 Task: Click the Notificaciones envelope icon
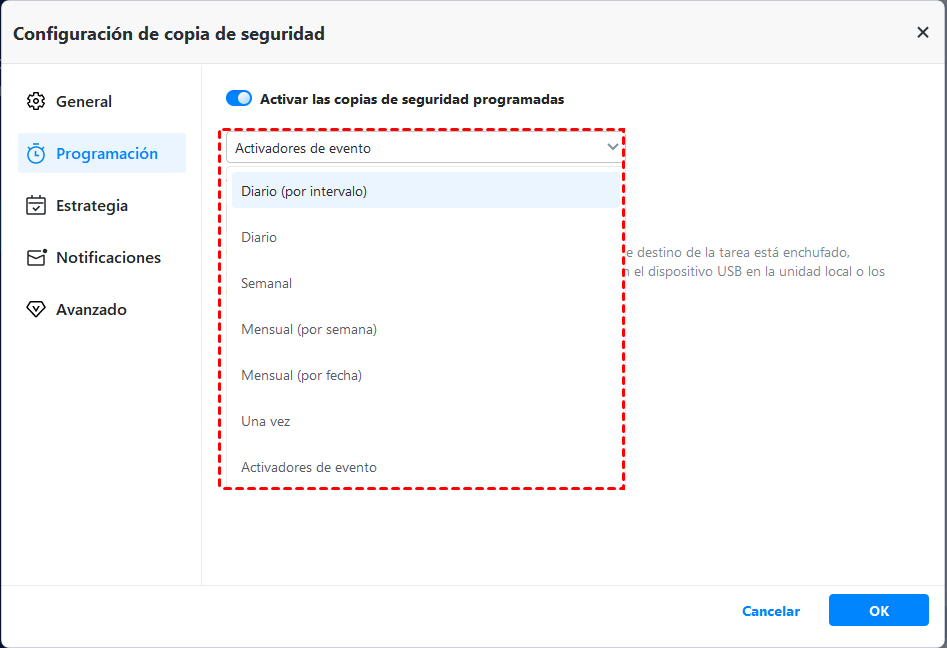pos(36,258)
